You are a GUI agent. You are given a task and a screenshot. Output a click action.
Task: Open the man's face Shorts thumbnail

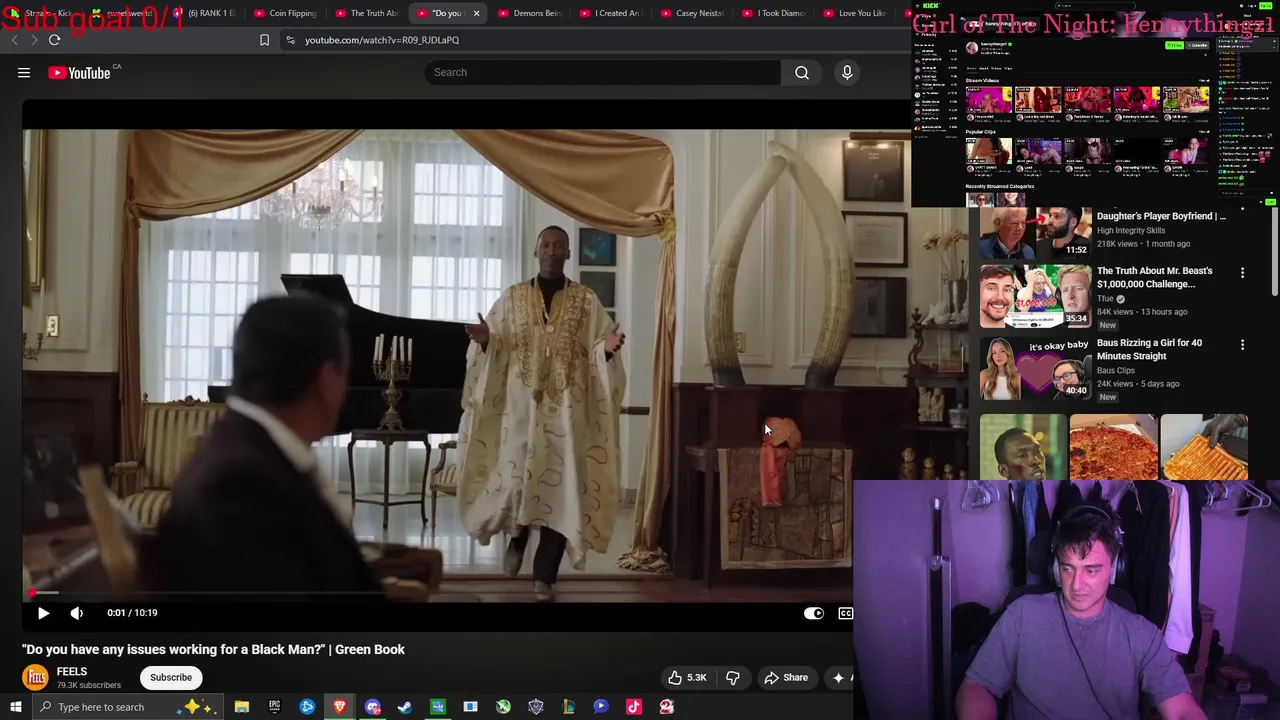1022,447
